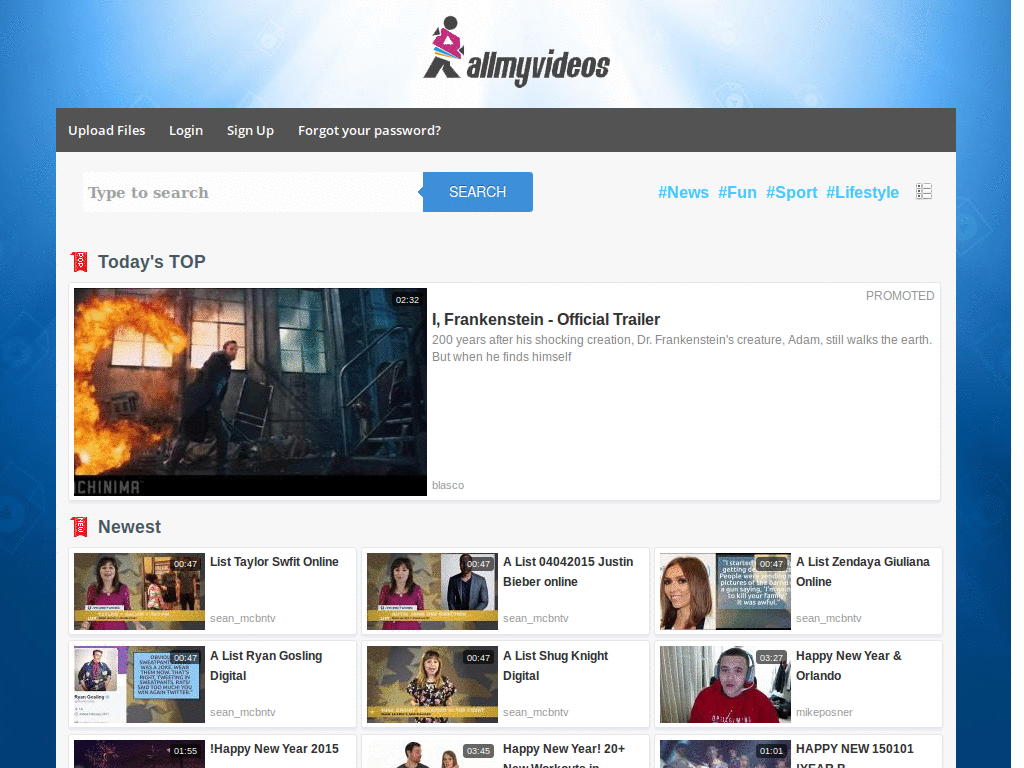Open A List Zendaya Giuliana thumbnail
1024x768 pixels.
coord(726,592)
